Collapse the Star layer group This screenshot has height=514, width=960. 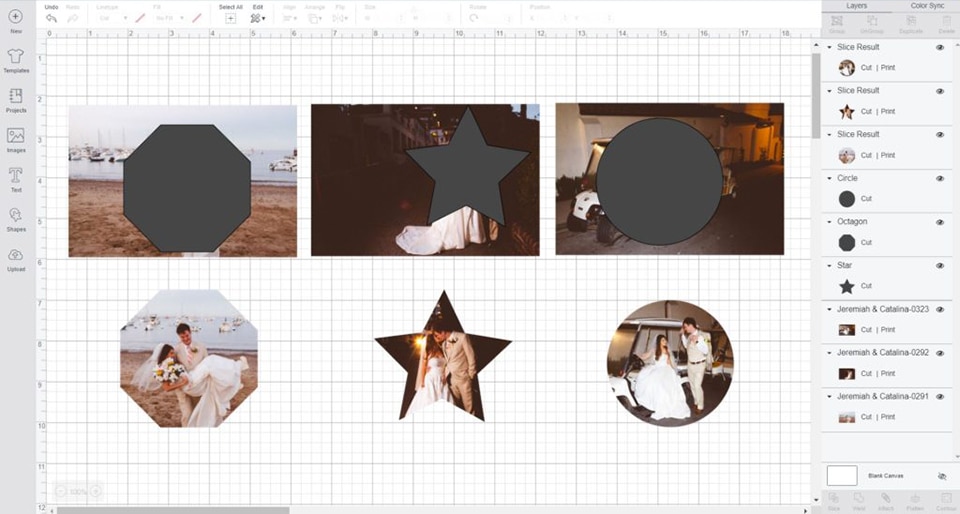(x=830, y=266)
